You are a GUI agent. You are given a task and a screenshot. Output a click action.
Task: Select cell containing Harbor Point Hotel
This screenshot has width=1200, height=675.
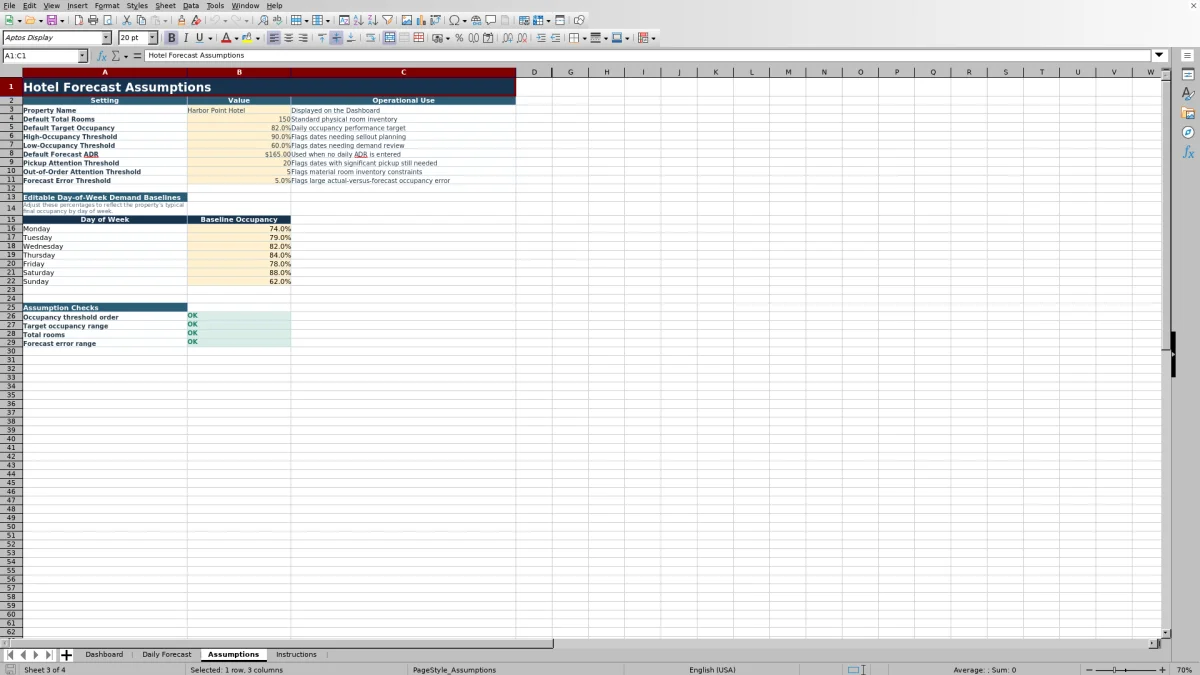tap(239, 111)
